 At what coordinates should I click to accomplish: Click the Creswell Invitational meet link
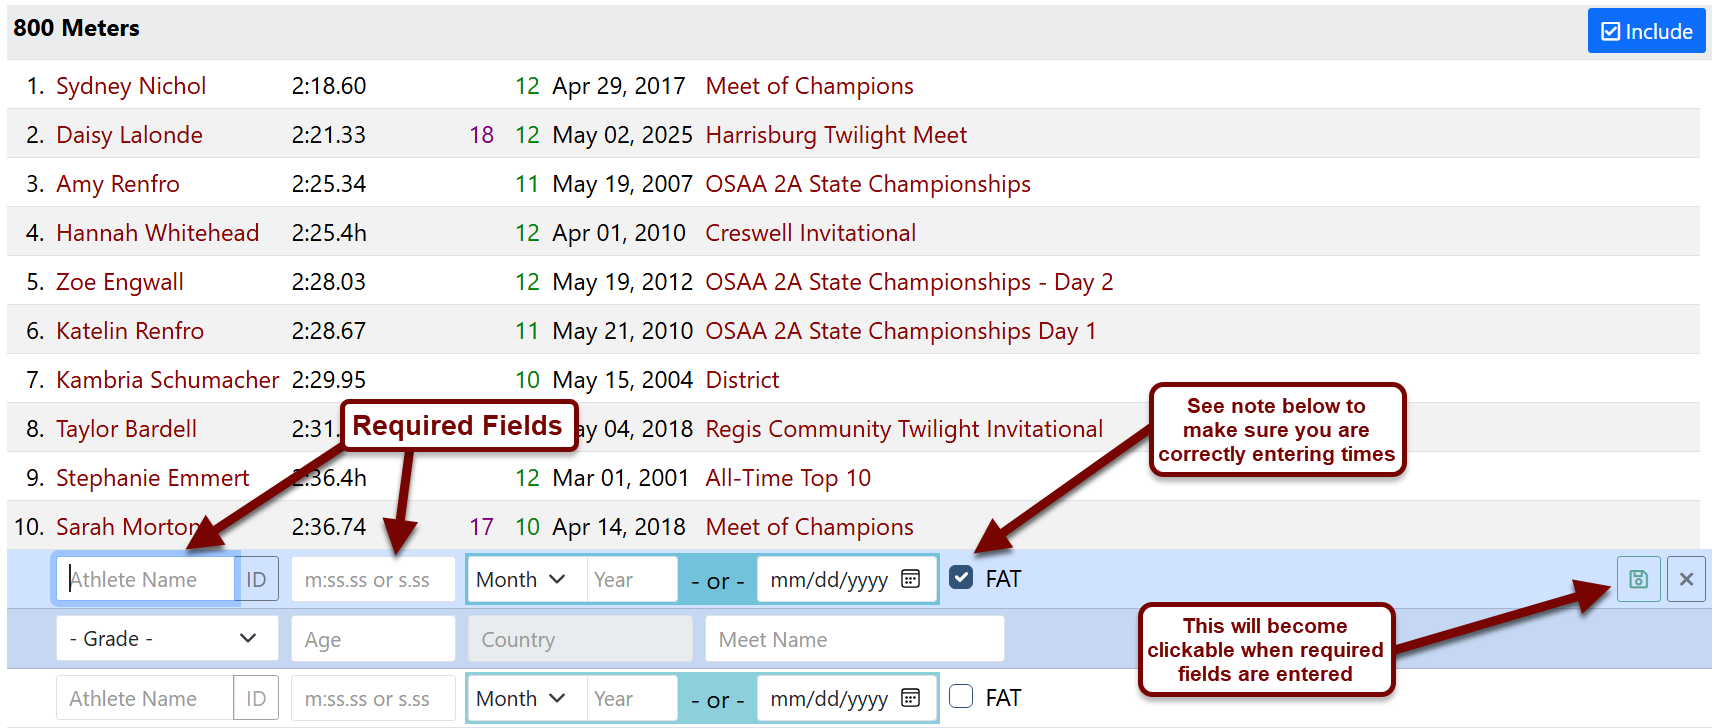pos(811,233)
